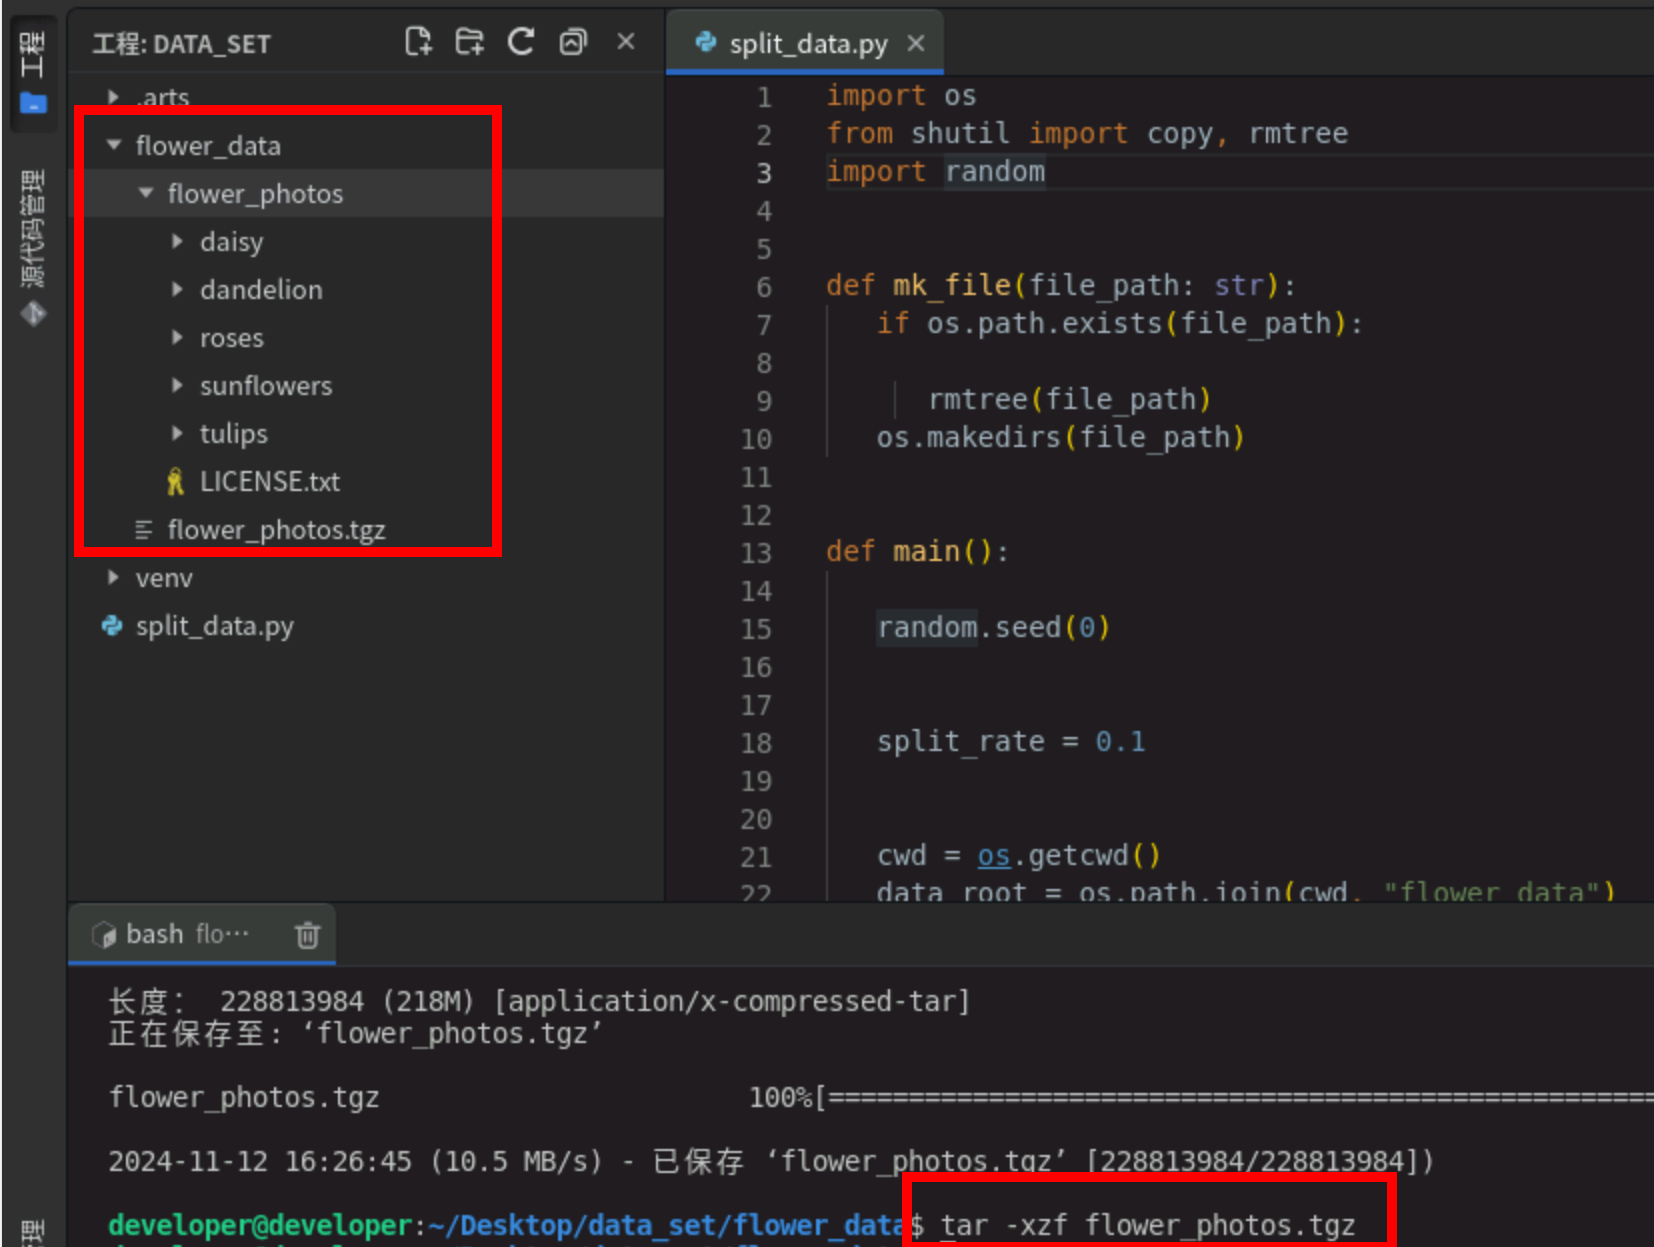Close the split_data.py editor tab
Viewport: 1654px width, 1247px height.
916,43
